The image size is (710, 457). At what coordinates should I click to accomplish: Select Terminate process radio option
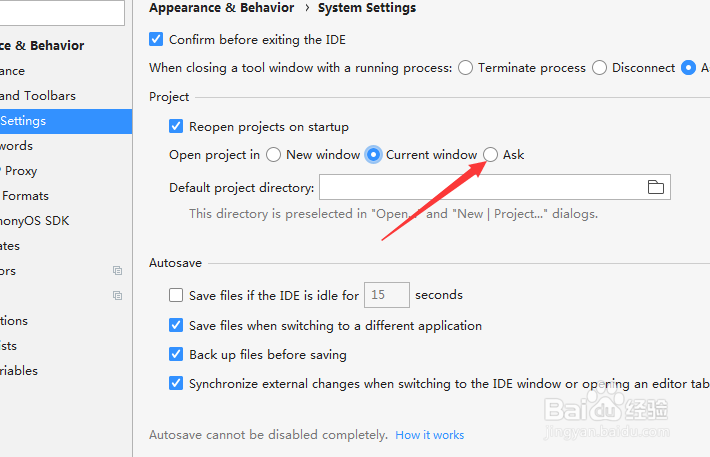tap(466, 68)
